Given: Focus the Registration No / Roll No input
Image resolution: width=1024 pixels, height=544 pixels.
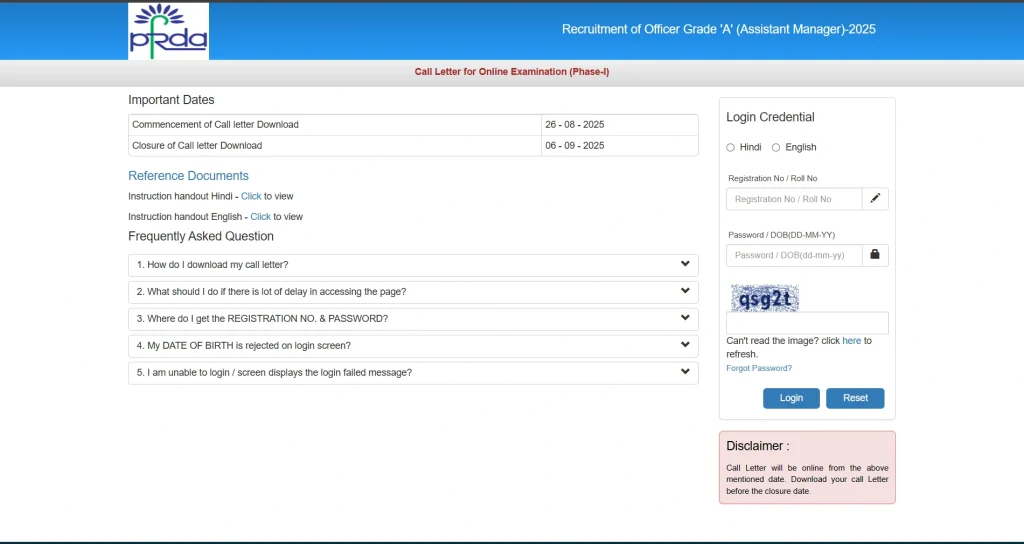Looking at the screenshot, I should coord(794,199).
